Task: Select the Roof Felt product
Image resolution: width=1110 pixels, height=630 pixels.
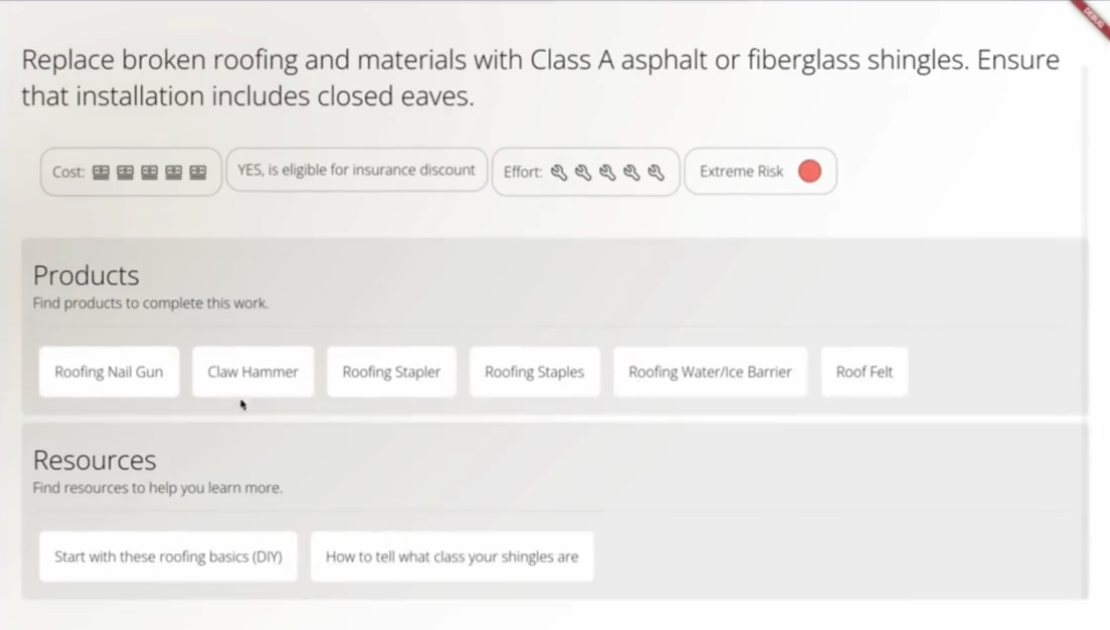Action: pos(864,372)
